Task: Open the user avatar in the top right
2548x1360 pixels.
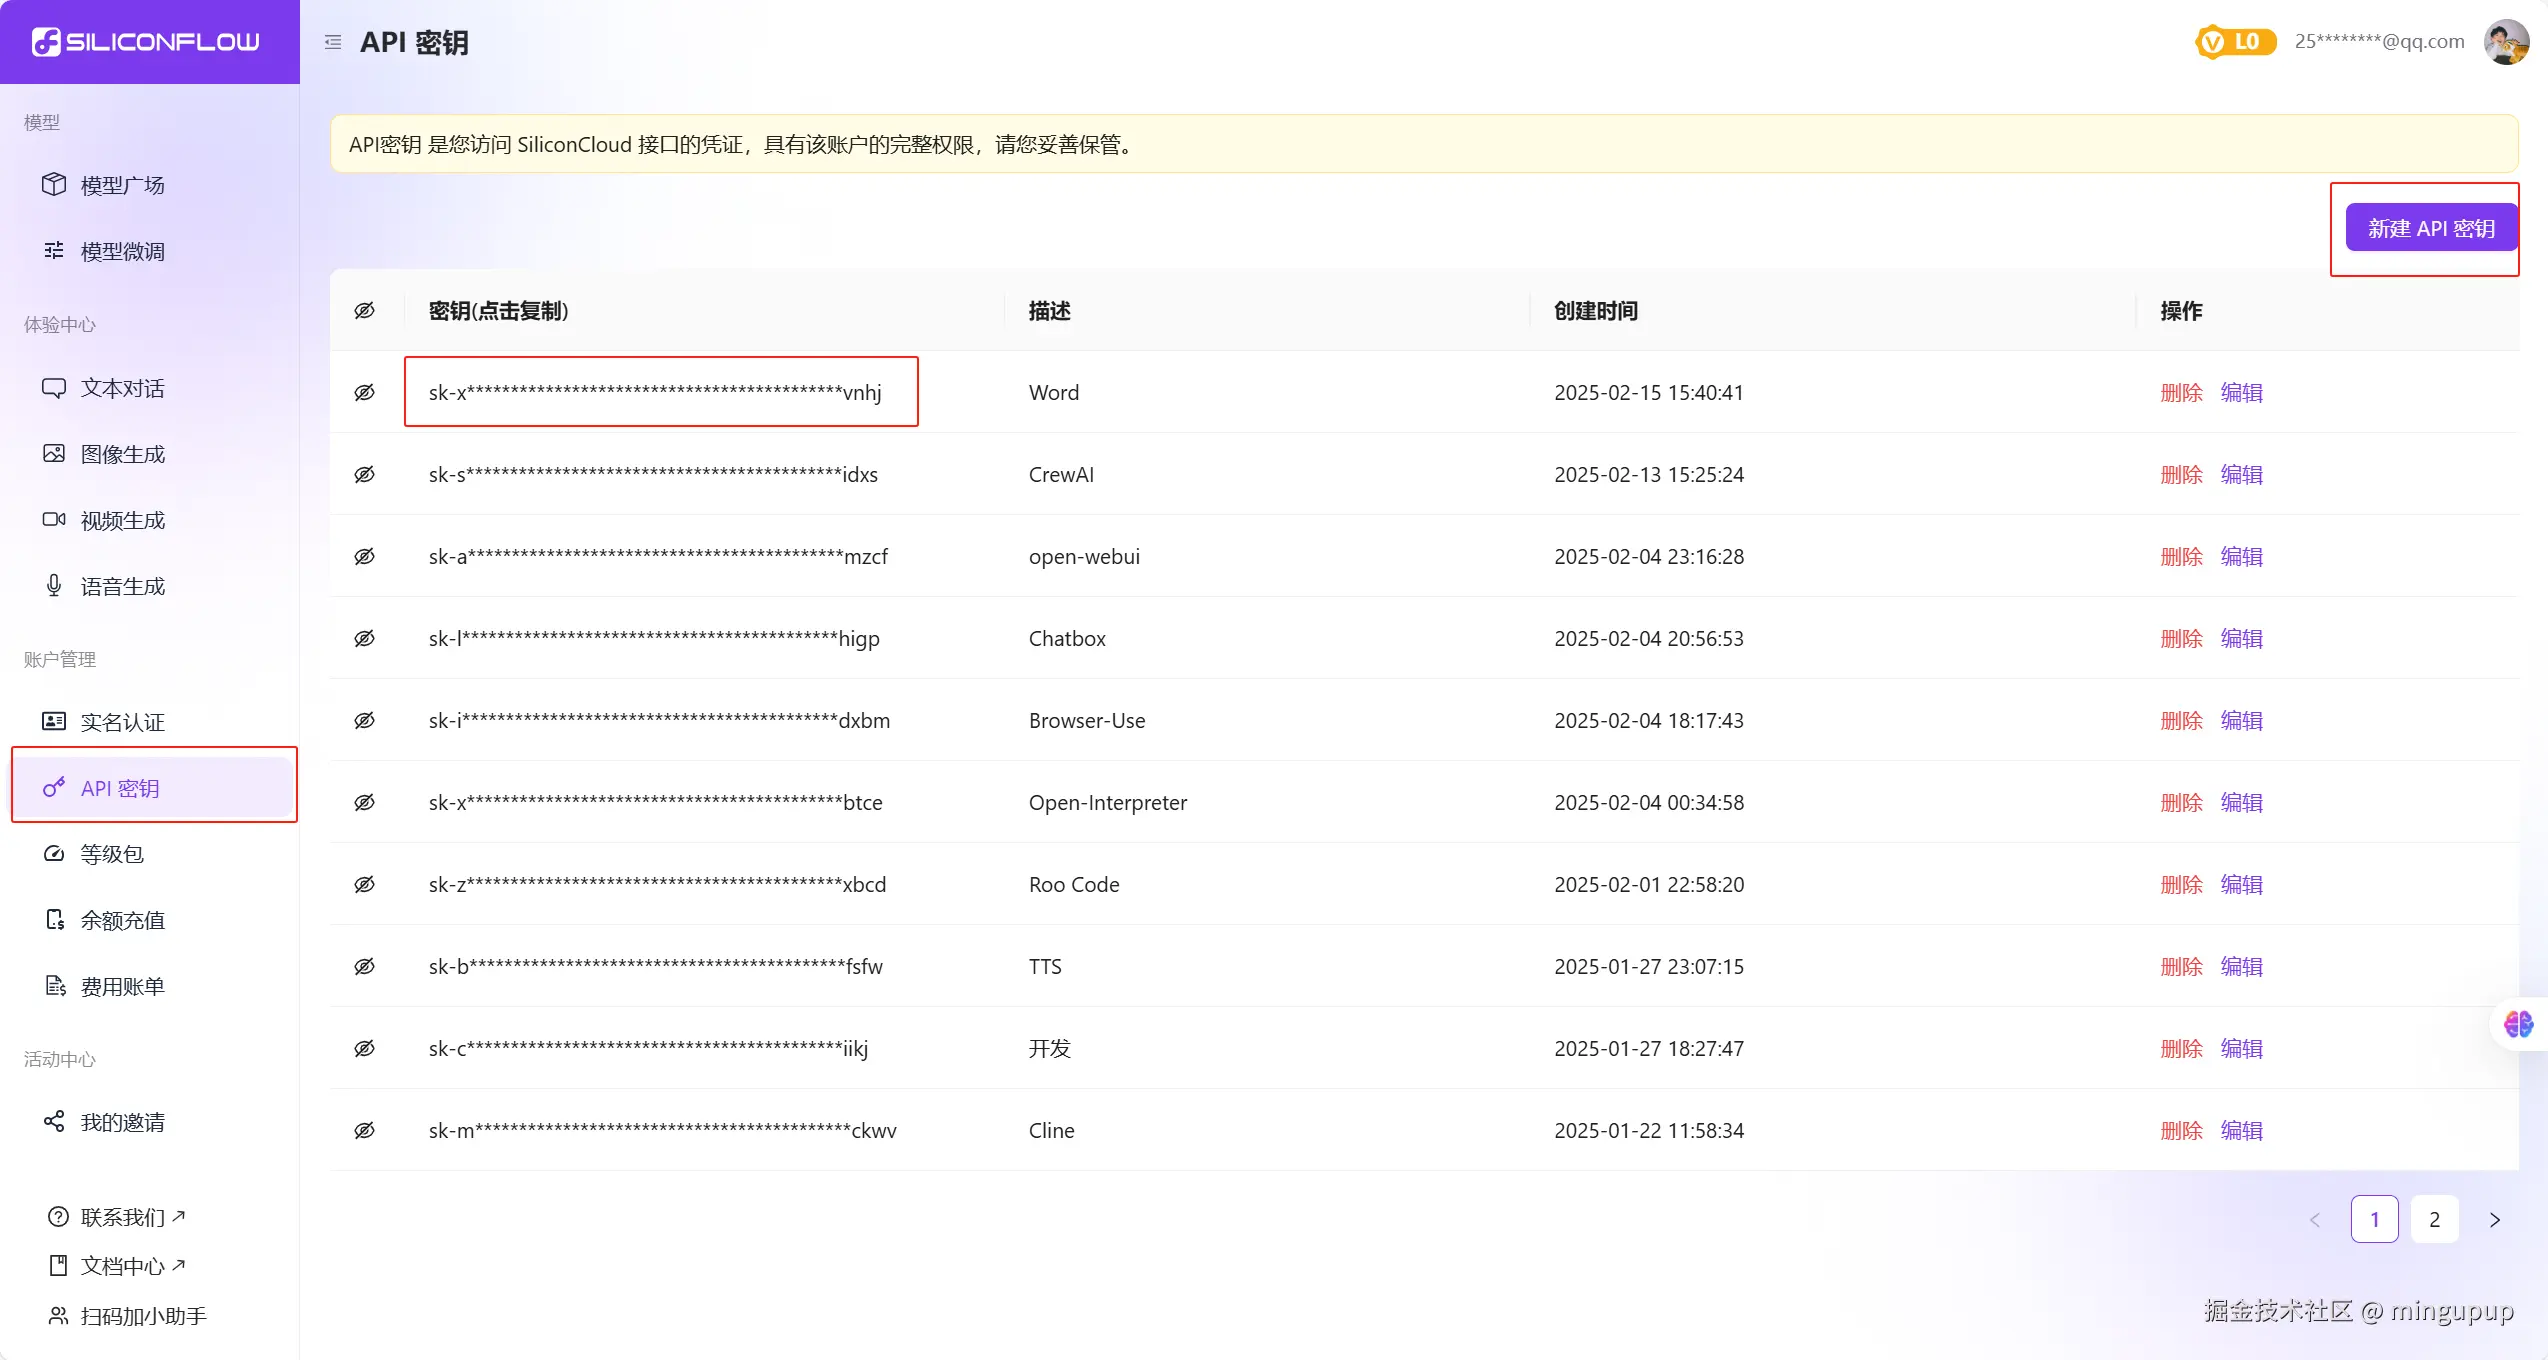Action: pyautogui.click(x=2506, y=42)
